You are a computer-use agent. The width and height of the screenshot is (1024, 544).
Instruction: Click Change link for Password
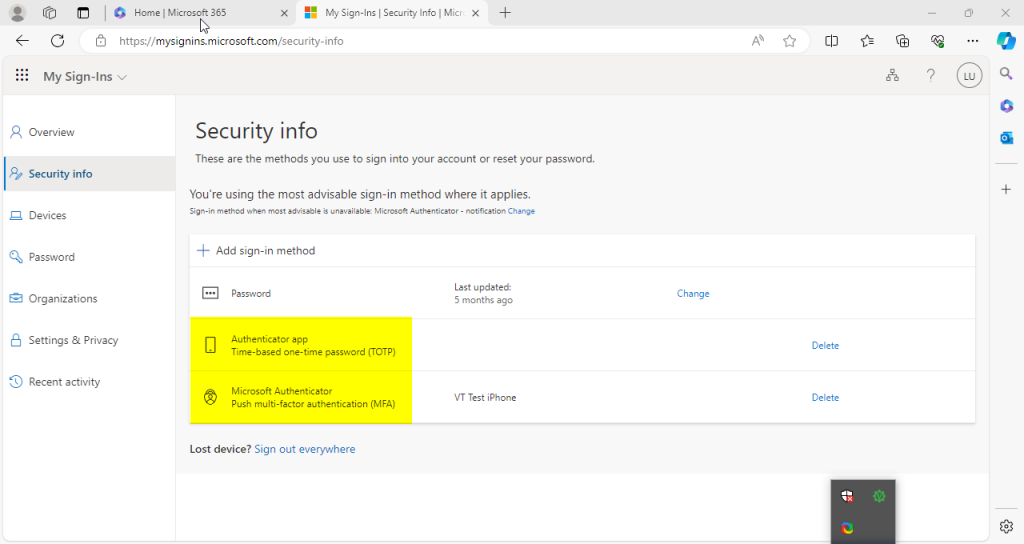(x=693, y=294)
